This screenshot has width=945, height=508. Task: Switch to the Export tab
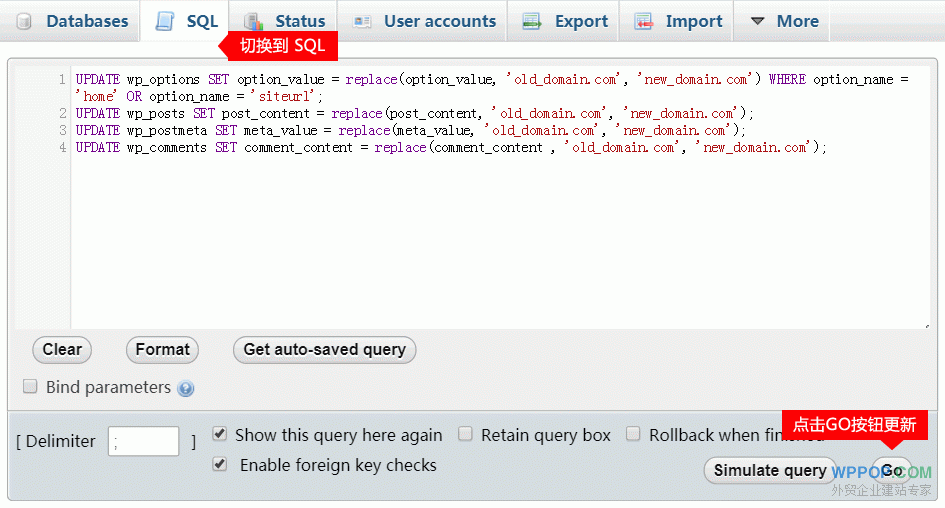(580, 21)
